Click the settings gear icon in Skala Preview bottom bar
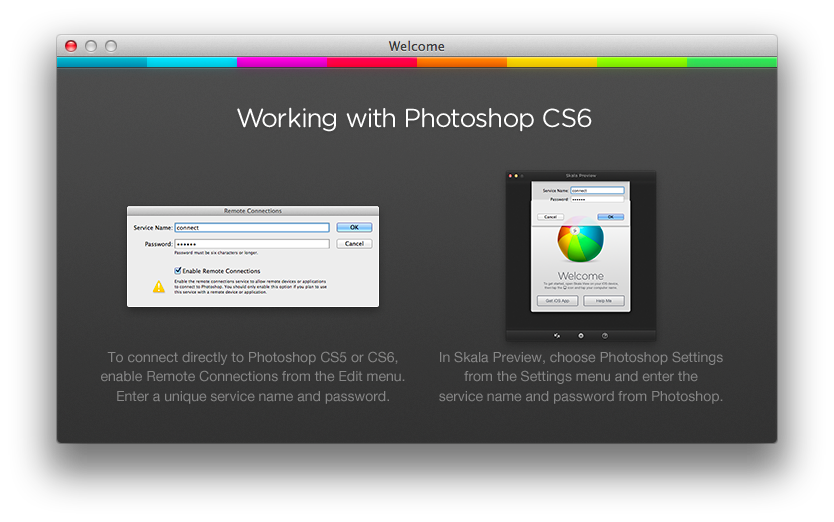The image size is (834, 522). pyautogui.click(x=581, y=336)
